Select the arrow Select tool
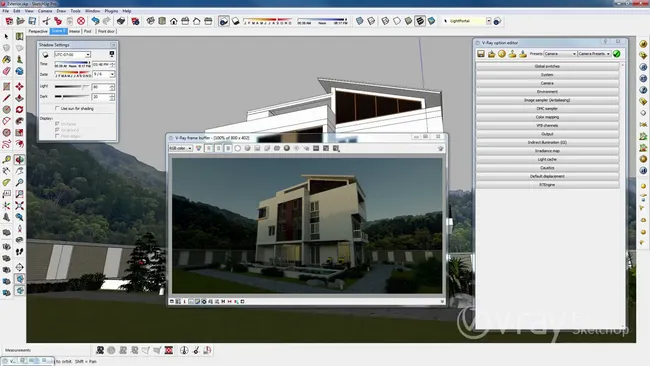Viewport: 650px width, 366px height. pyautogui.click(x=6, y=36)
